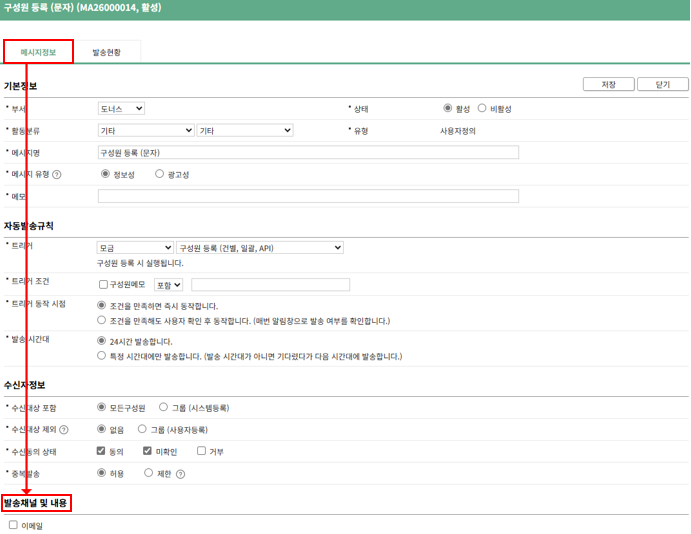
Task: Click the 사용자정의 type value
Action: pyautogui.click(x=458, y=131)
